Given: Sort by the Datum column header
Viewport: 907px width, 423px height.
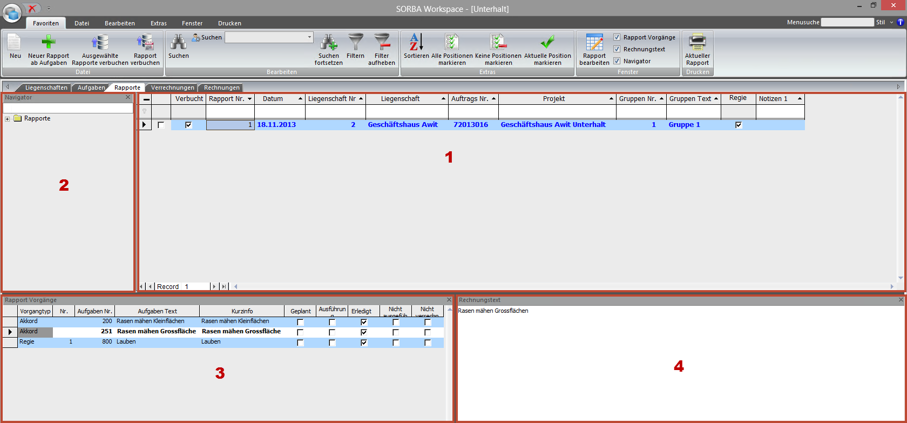Looking at the screenshot, I should coord(273,99).
